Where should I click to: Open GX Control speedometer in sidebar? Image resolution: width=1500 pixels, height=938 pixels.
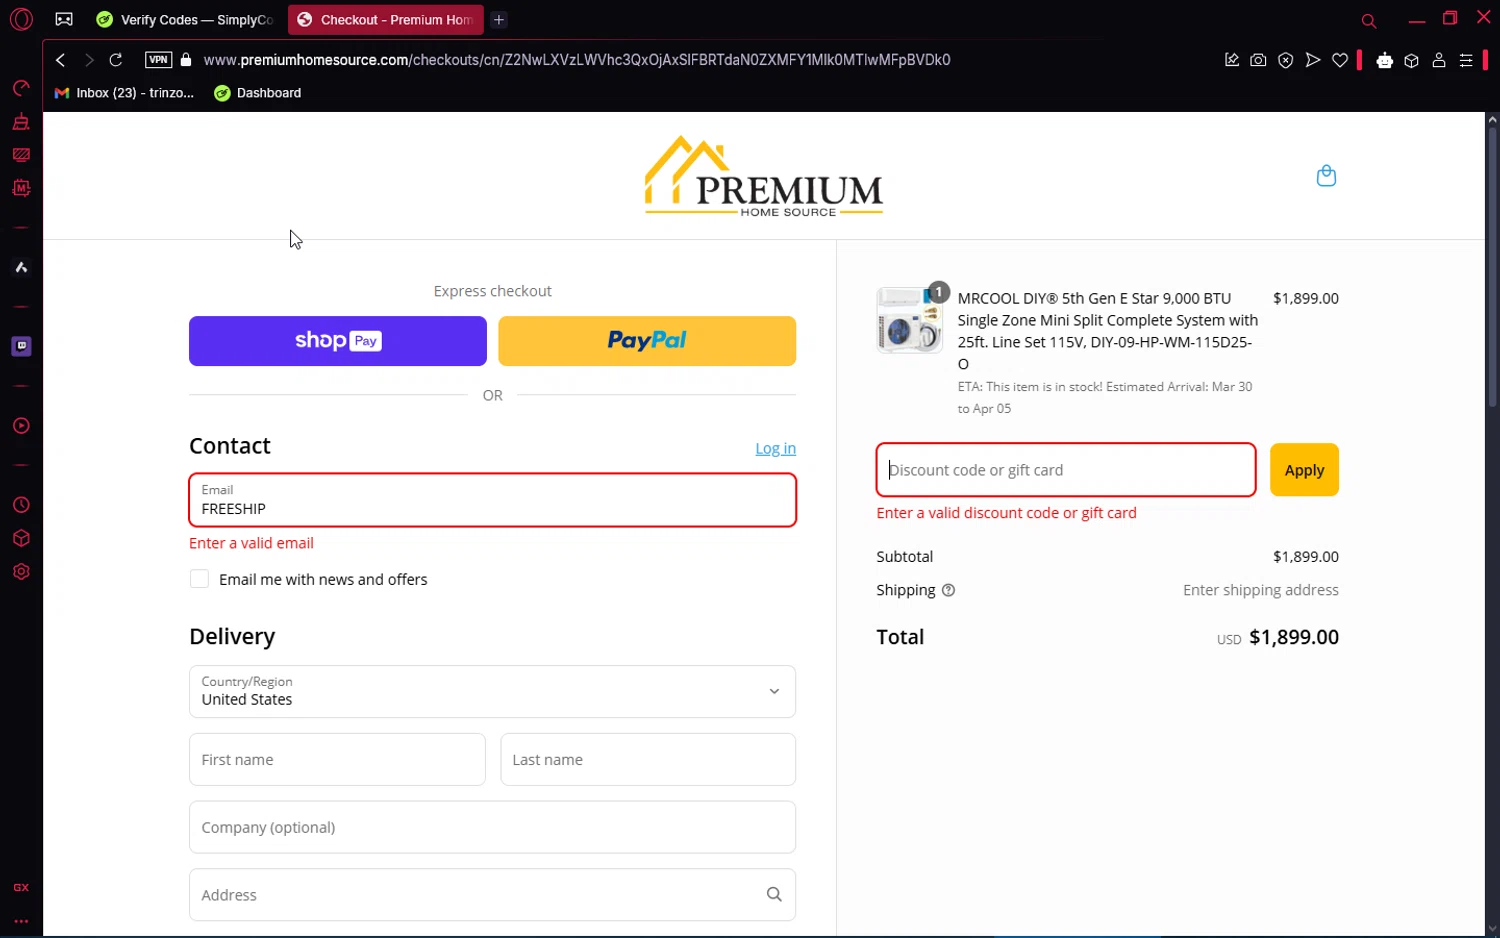pyautogui.click(x=21, y=88)
